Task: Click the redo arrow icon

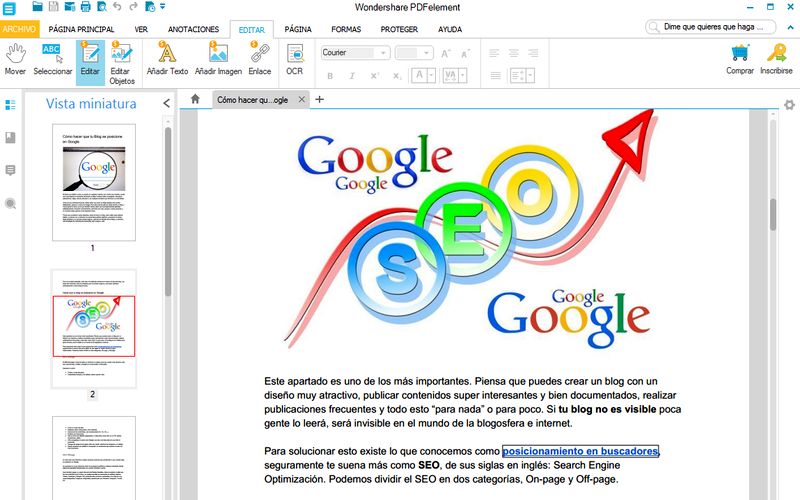Action: tap(134, 7)
